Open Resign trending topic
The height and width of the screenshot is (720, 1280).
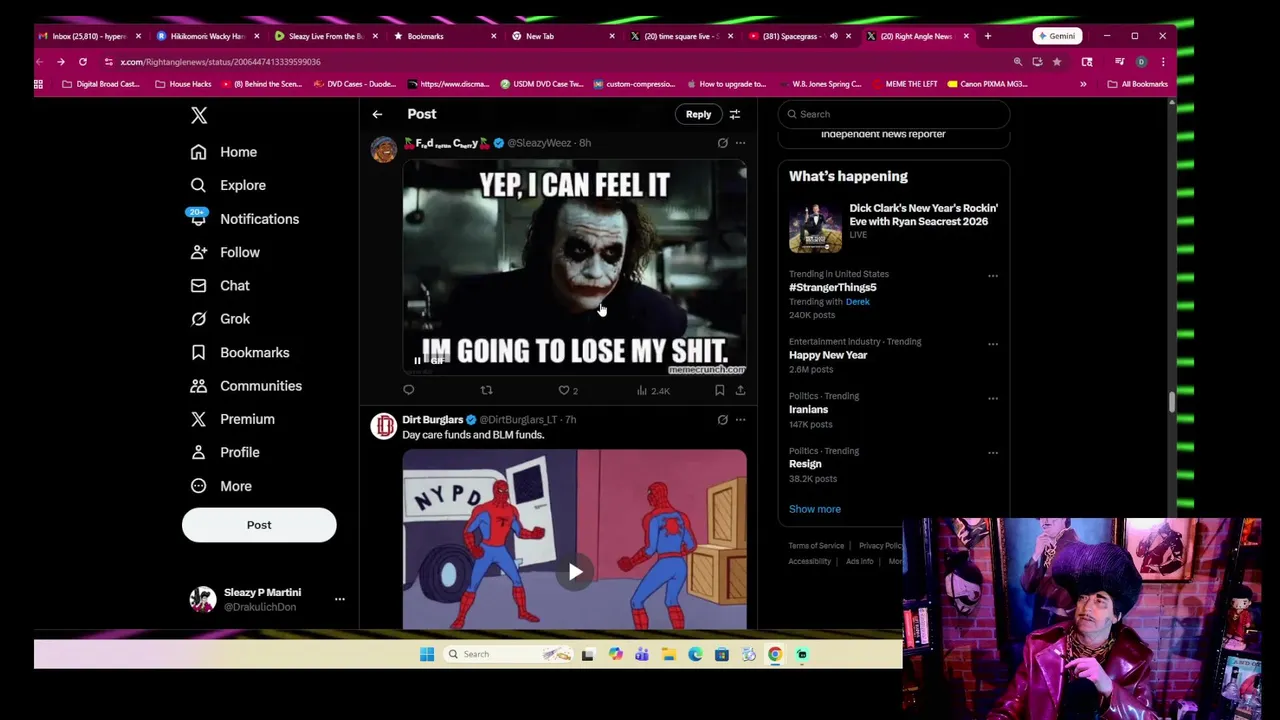[805, 464]
